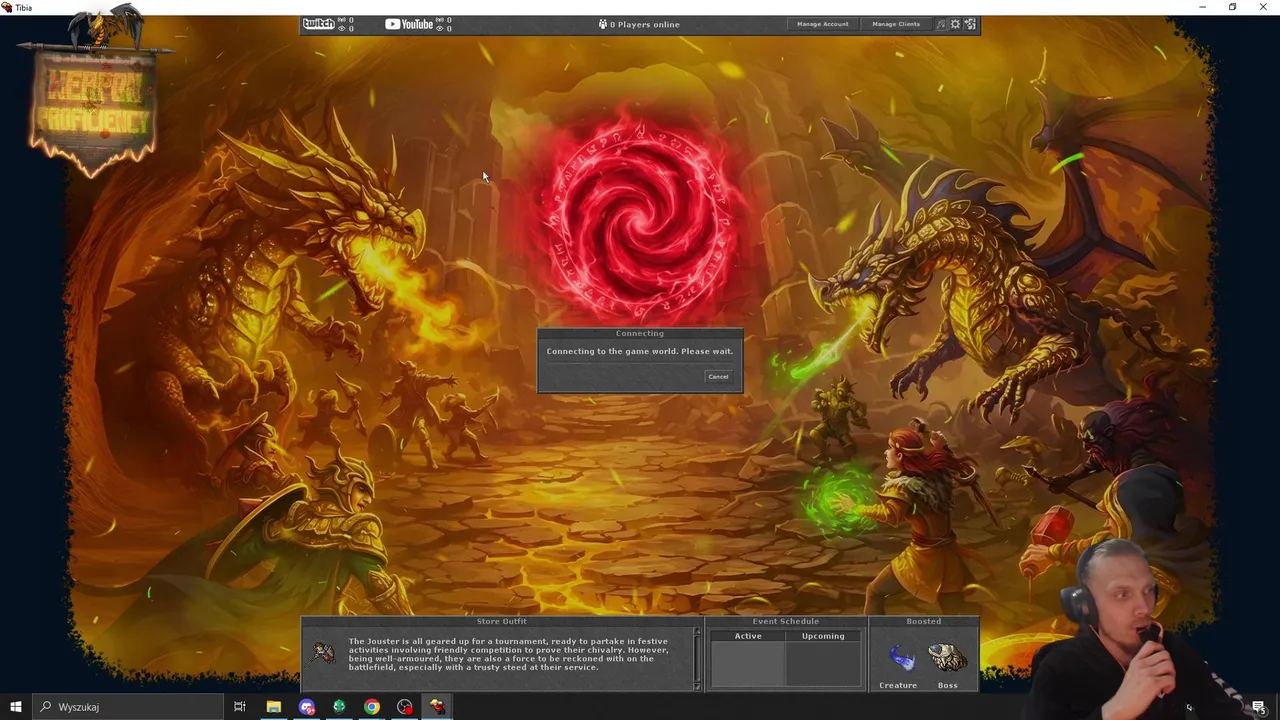This screenshot has height=720, width=1280.
Task: Open the settings gear in top bar
Action: pyautogui.click(x=955, y=24)
